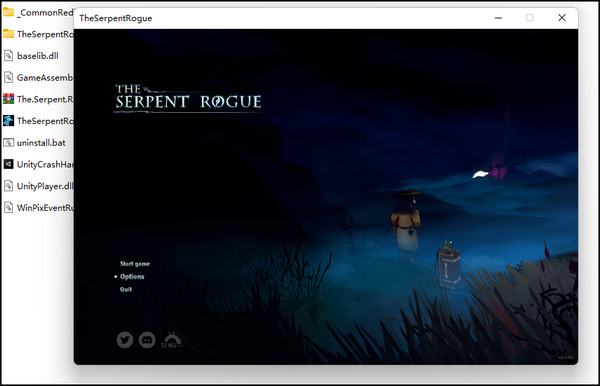
Task: Close the TheSerpentRogue game window
Action: (x=562, y=18)
